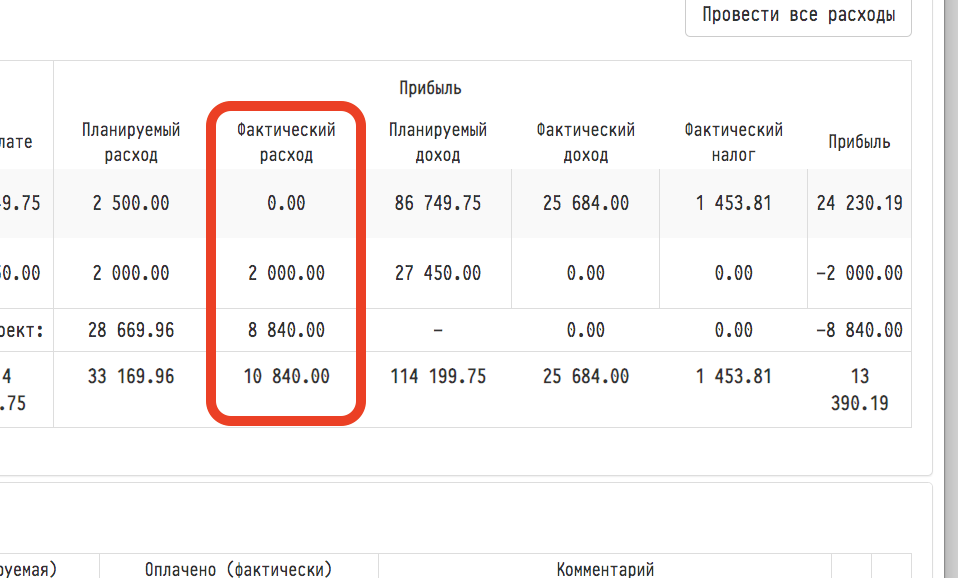This screenshot has width=958, height=578.
Task: Click the 8 840.00 actual expense cell
Action: [286, 330]
